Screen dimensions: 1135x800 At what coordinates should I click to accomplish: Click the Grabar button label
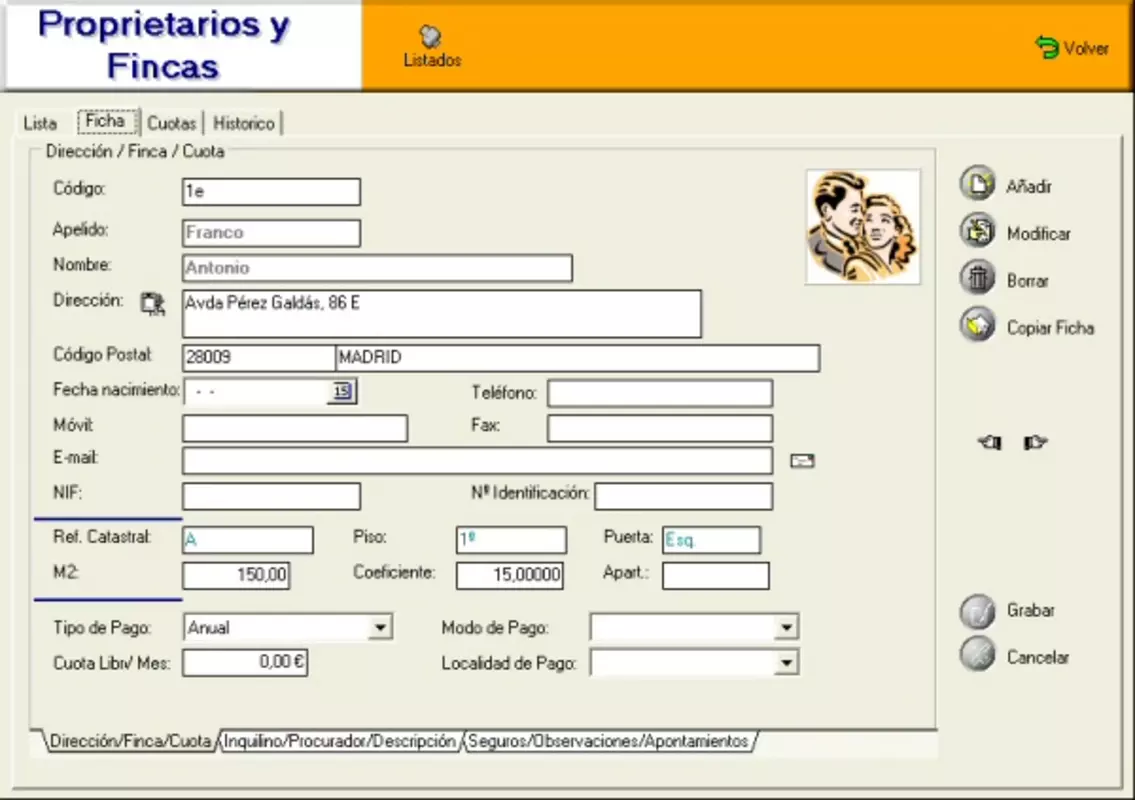(x=1031, y=610)
